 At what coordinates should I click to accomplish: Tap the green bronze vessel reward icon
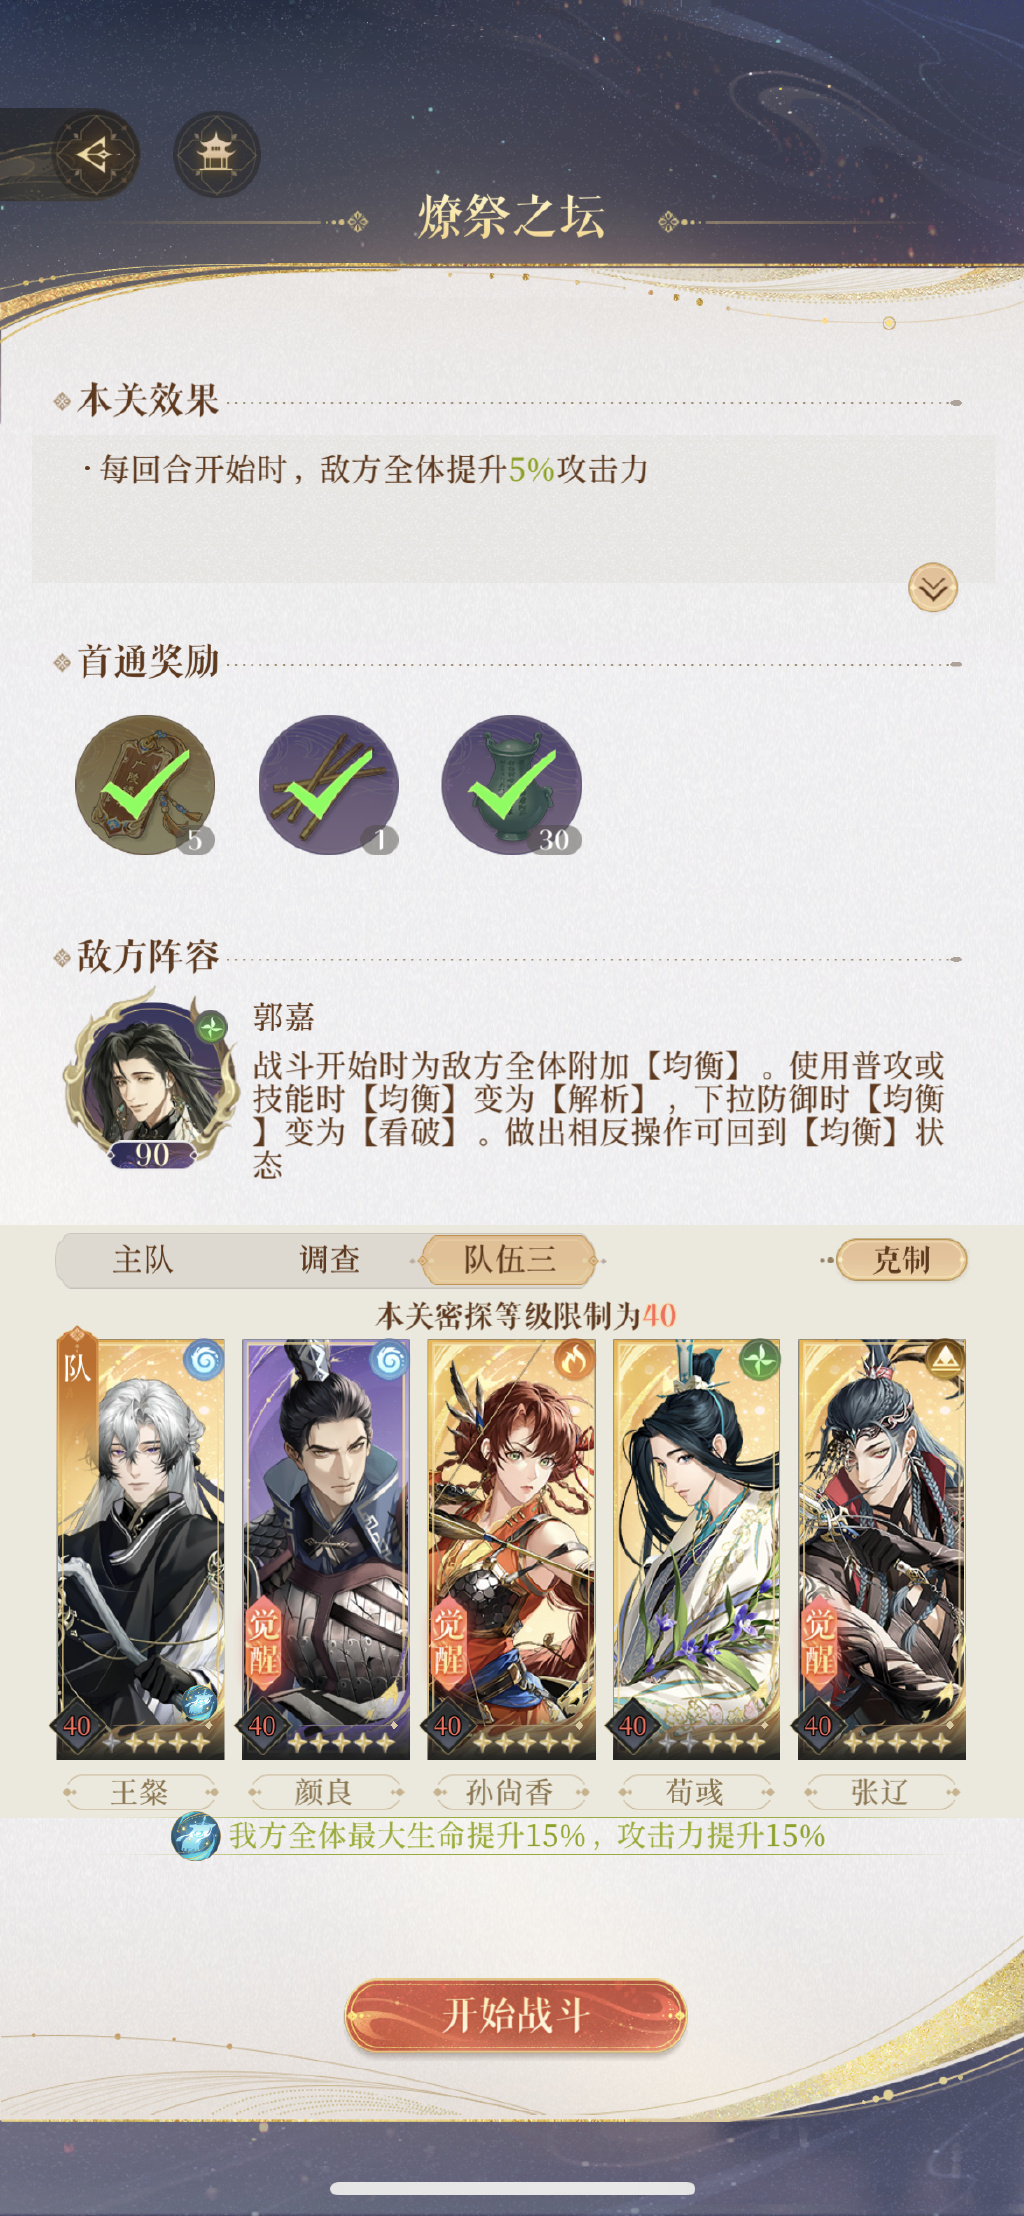click(512, 785)
